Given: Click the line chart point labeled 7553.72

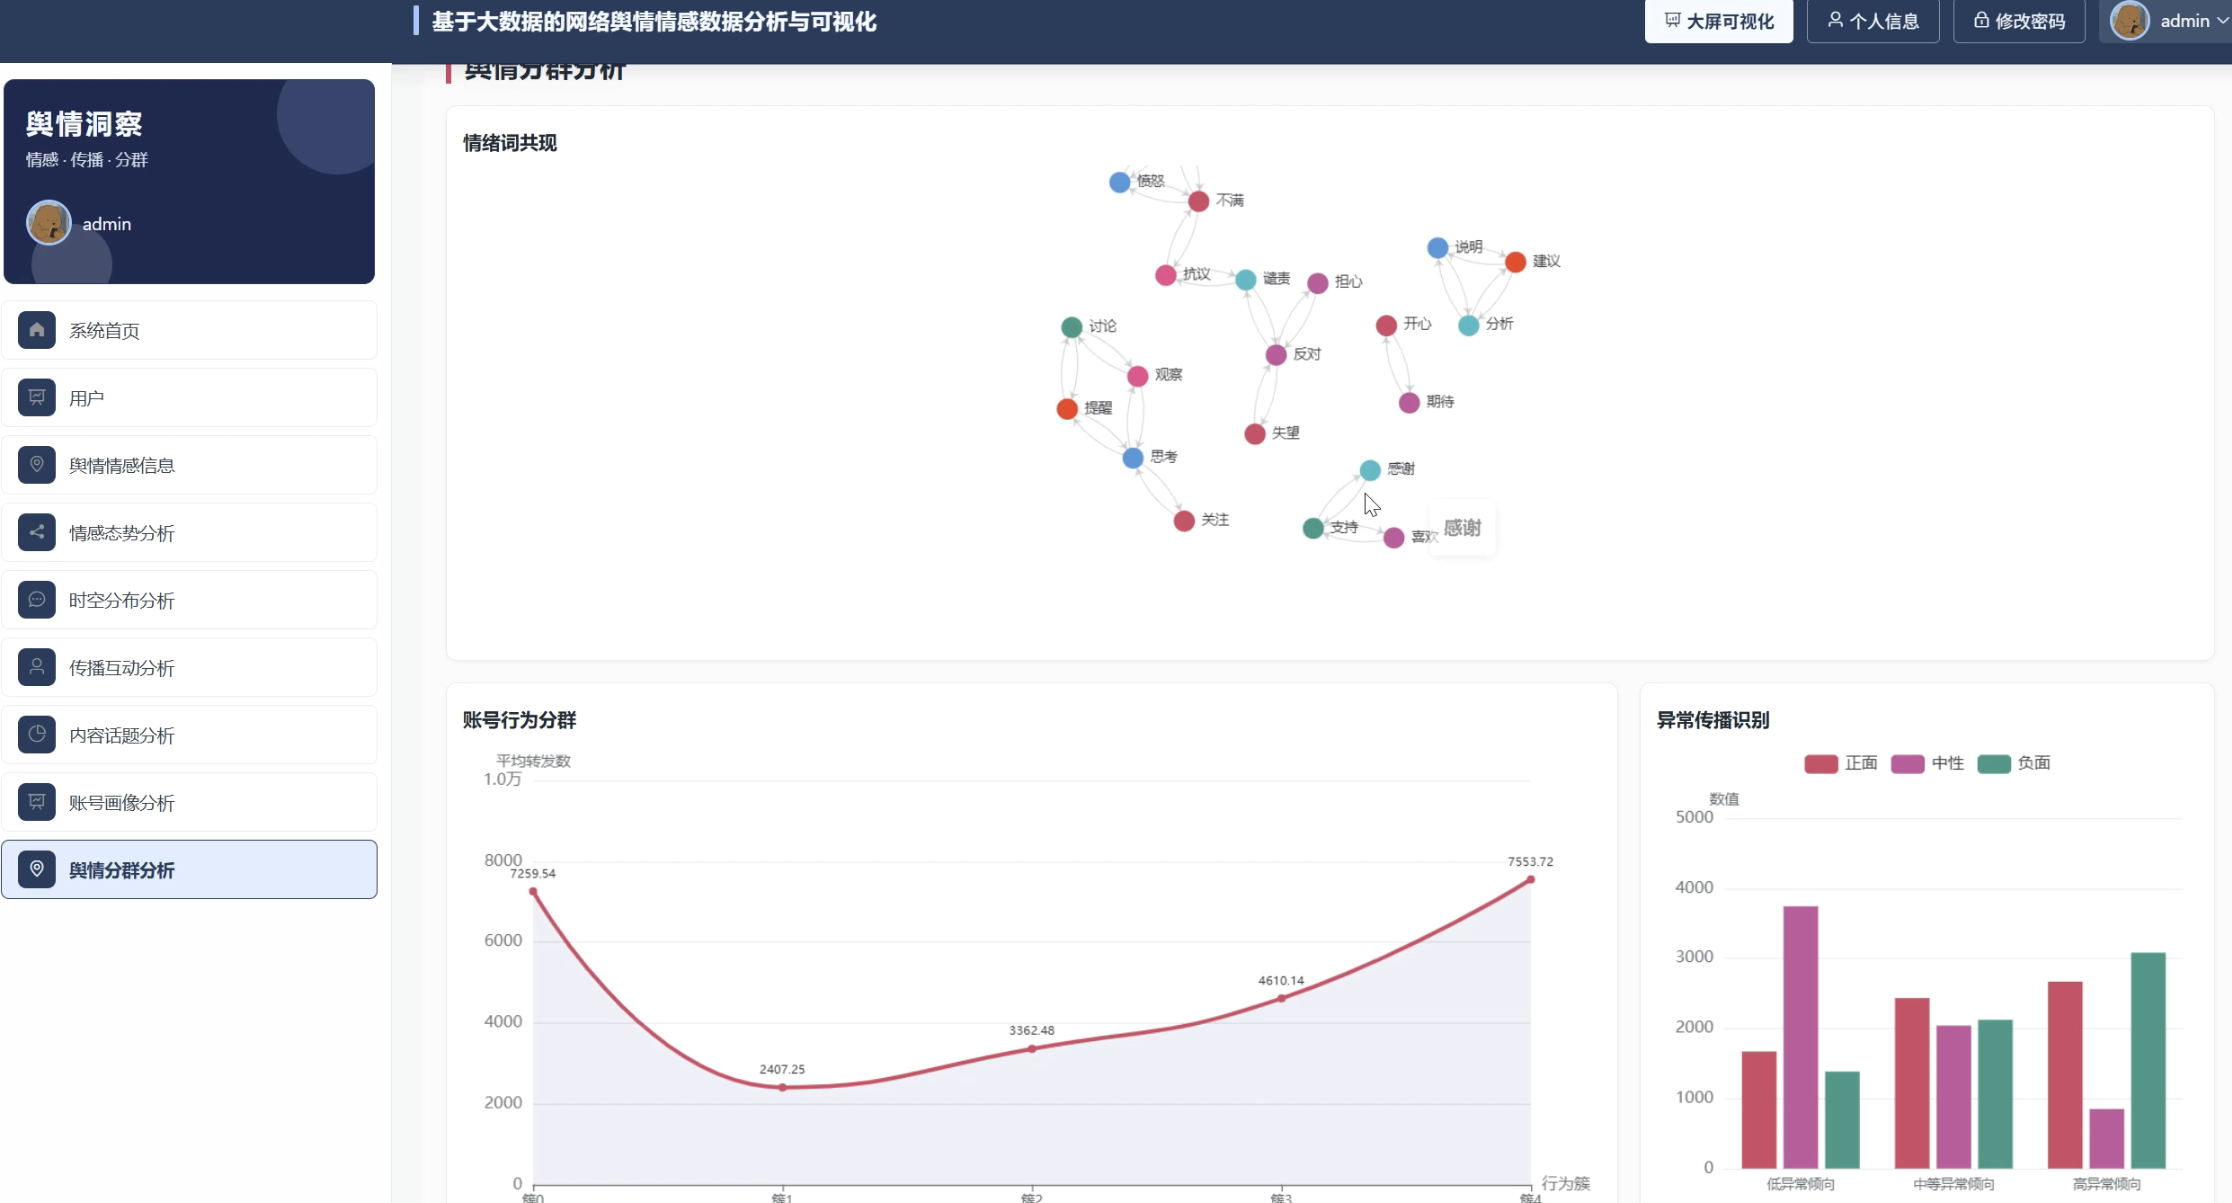Looking at the screenshot, I should (x=1531, y=880).
